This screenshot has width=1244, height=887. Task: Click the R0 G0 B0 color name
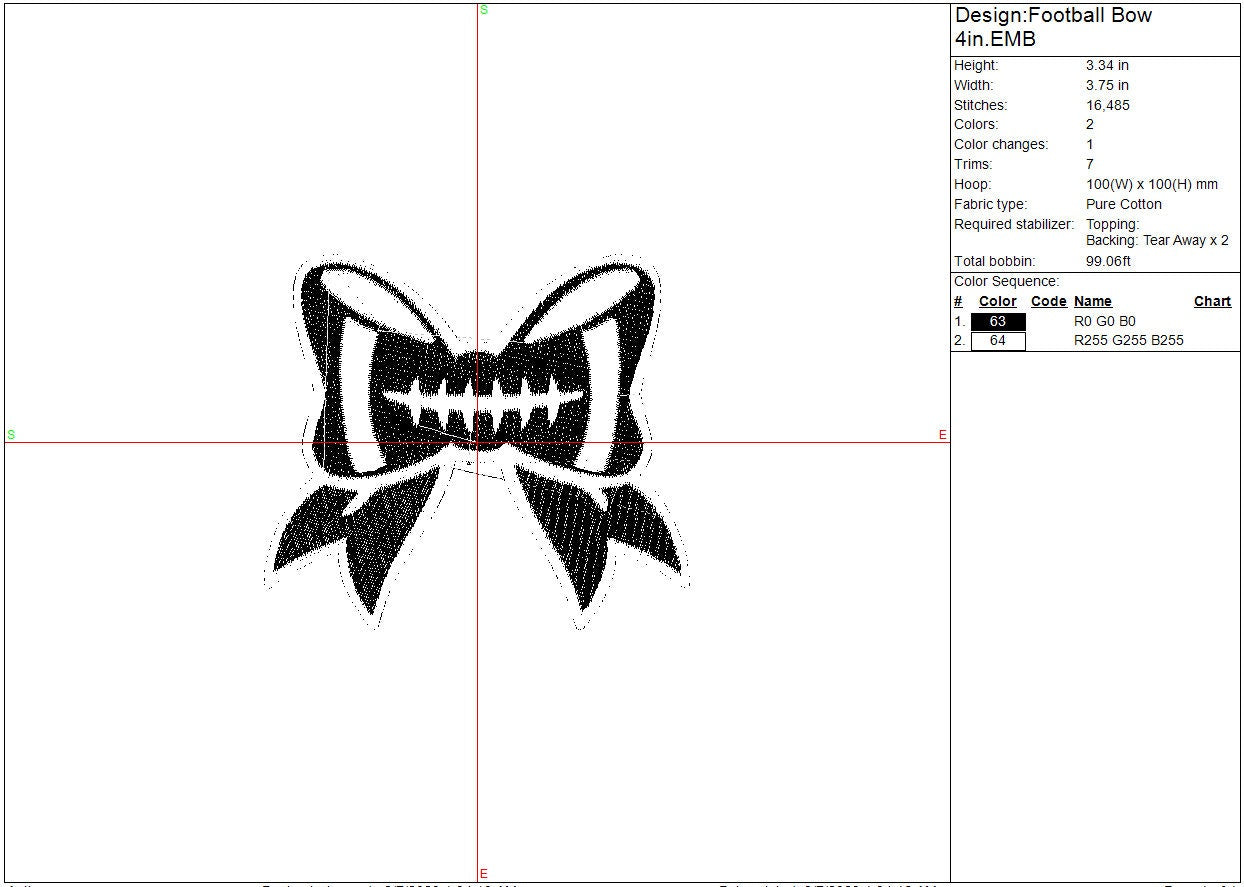coord(1104,321)
